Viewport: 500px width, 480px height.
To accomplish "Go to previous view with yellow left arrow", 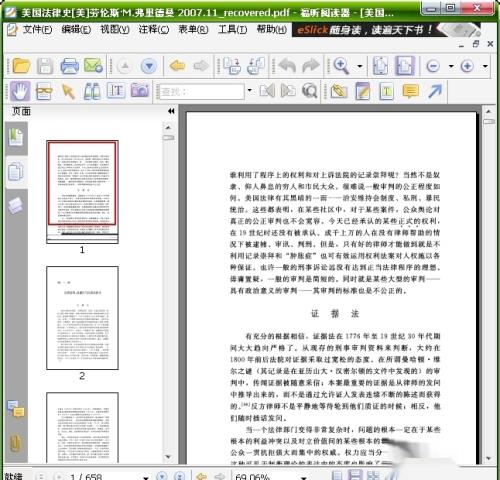I will [x=177, y=66].
